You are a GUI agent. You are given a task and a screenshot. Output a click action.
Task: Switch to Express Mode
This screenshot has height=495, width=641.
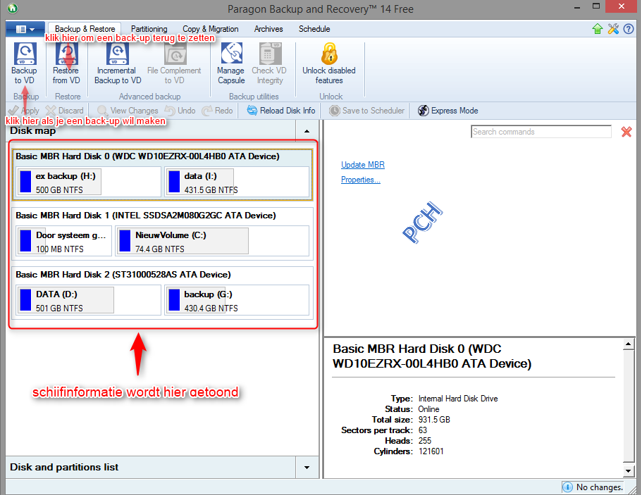[x=447, y=111]
